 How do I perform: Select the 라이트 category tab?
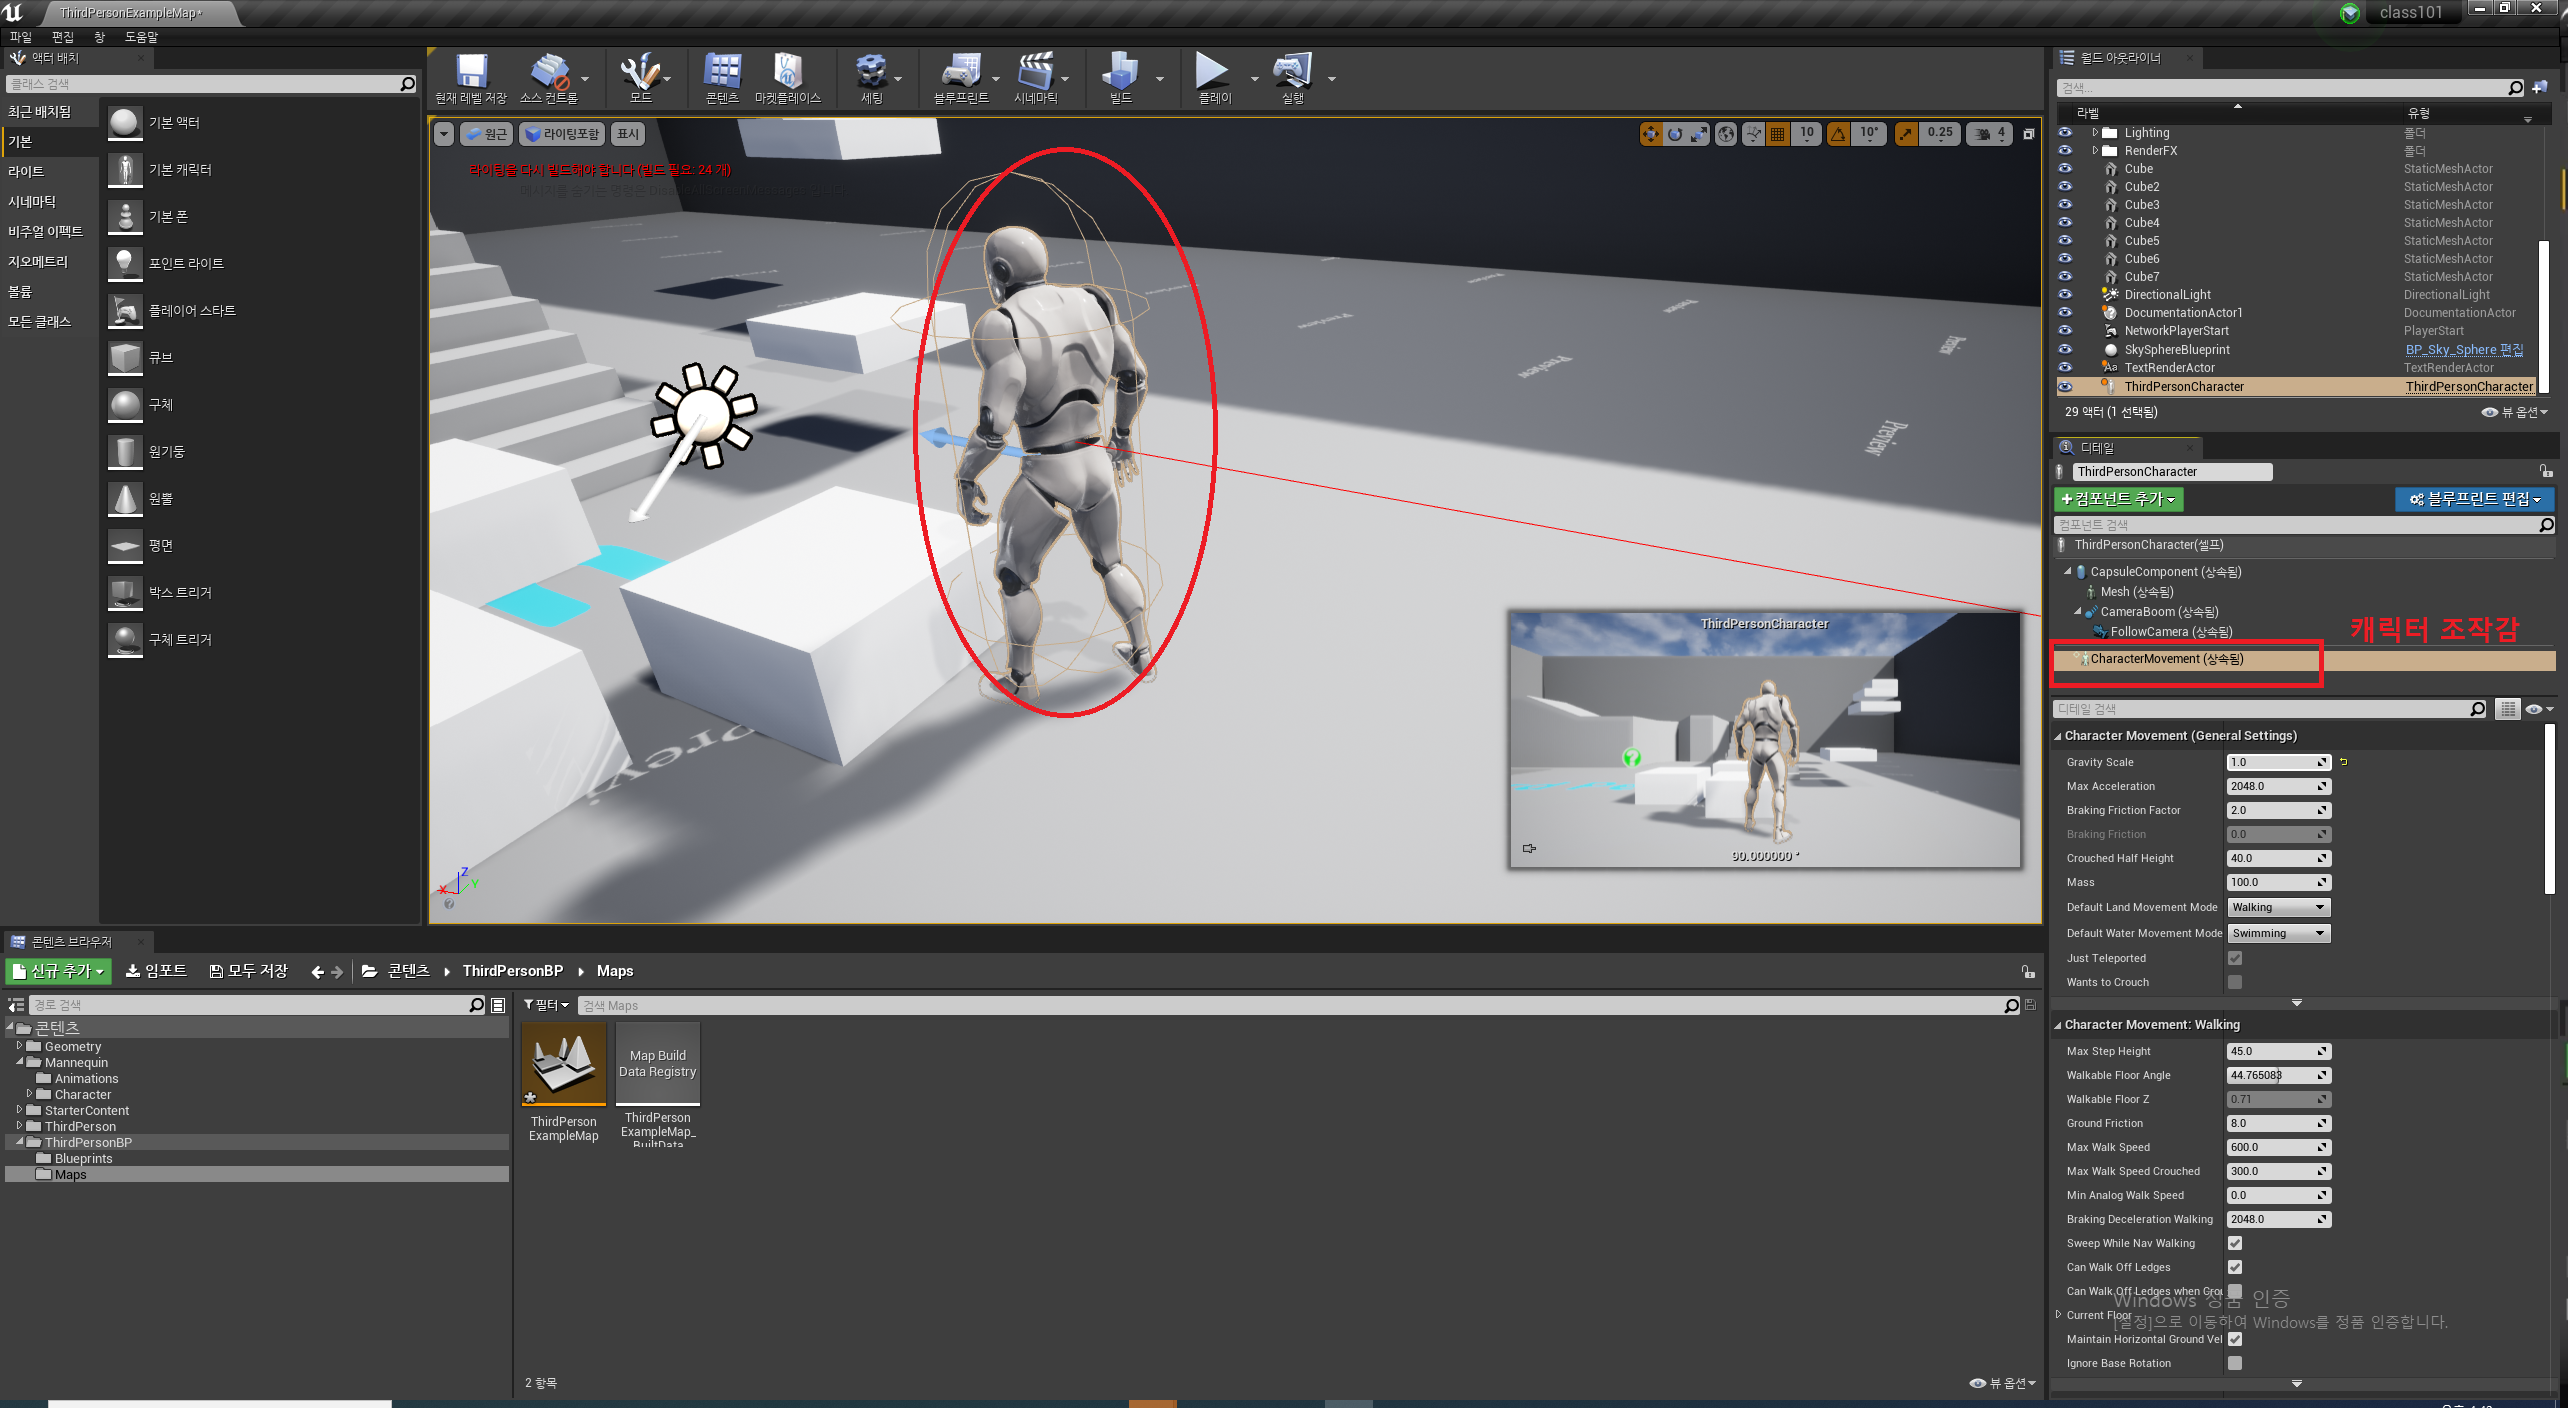coord(26,171)
